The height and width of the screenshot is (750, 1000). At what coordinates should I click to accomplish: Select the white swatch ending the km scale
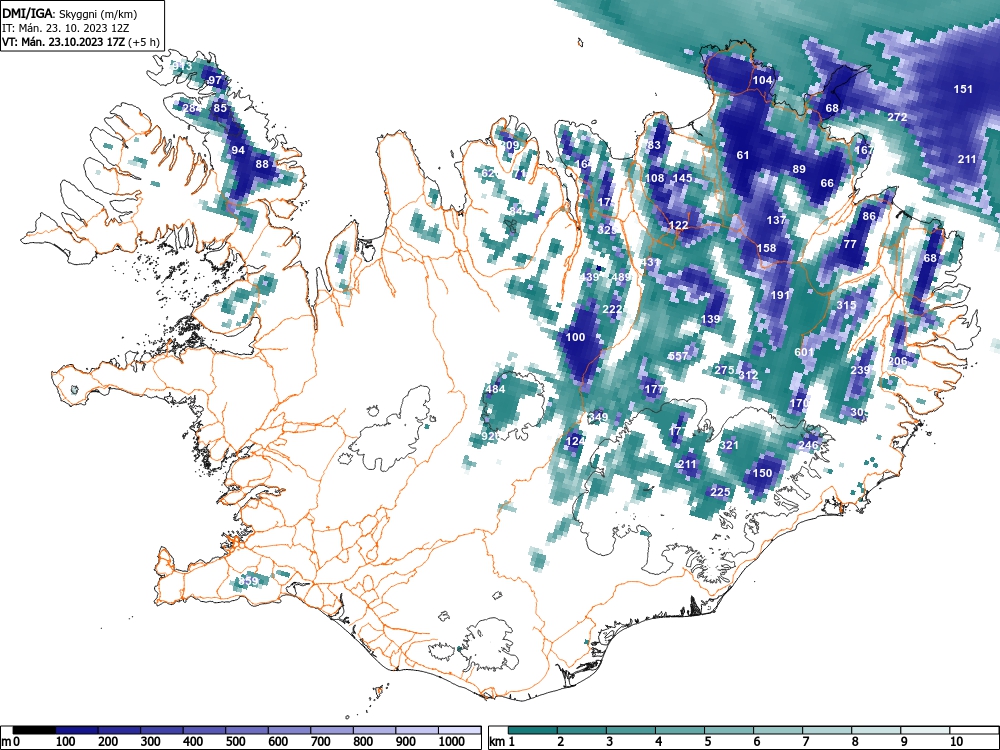click(973, 730)
